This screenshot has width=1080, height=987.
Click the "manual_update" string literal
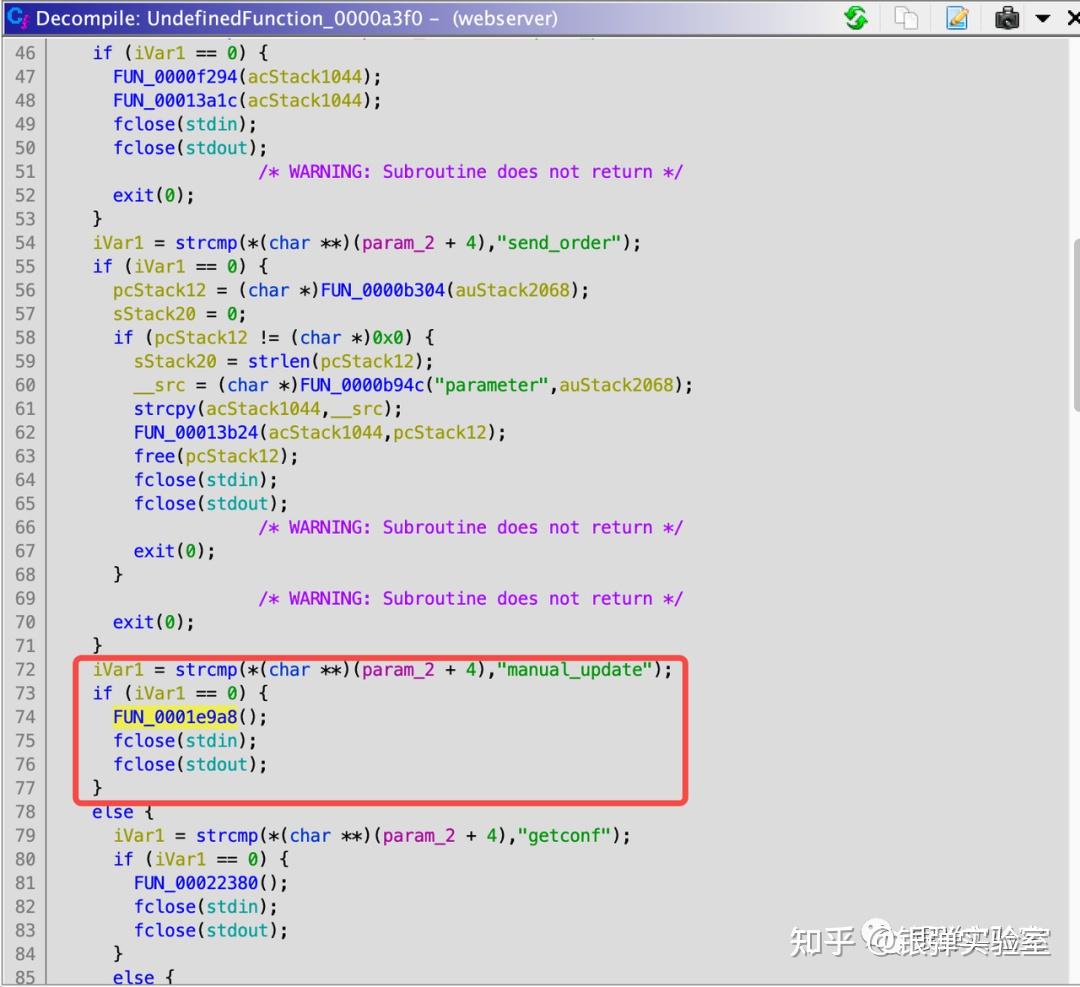click(574, 669)
